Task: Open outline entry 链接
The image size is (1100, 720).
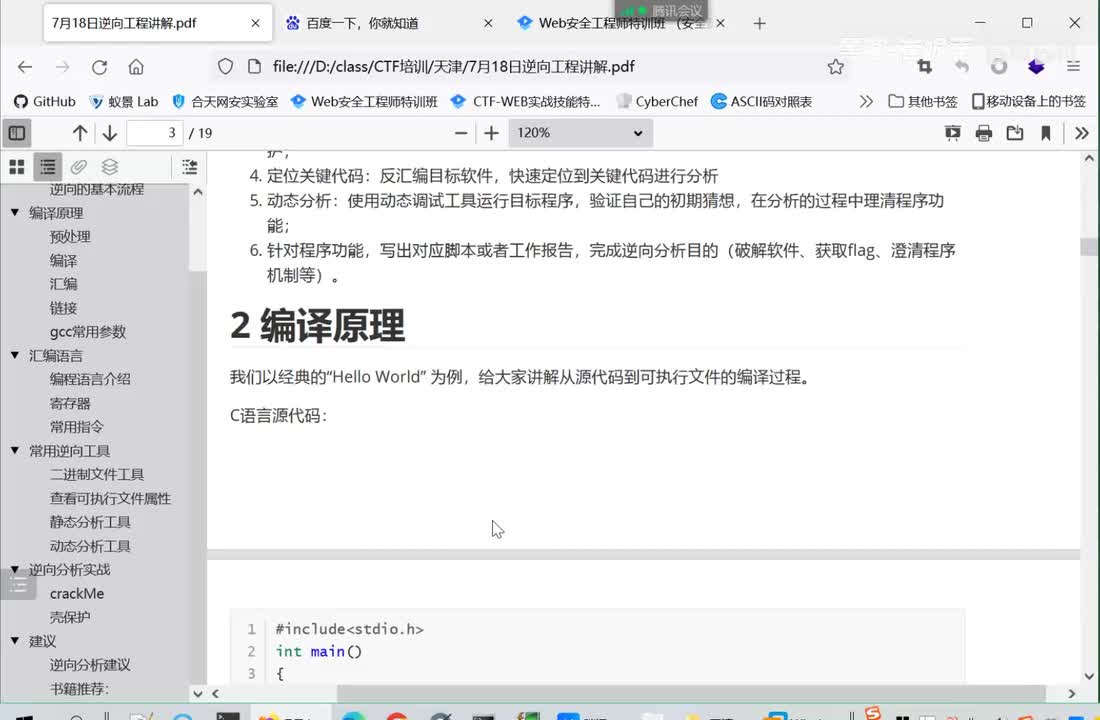Action: 63,308
